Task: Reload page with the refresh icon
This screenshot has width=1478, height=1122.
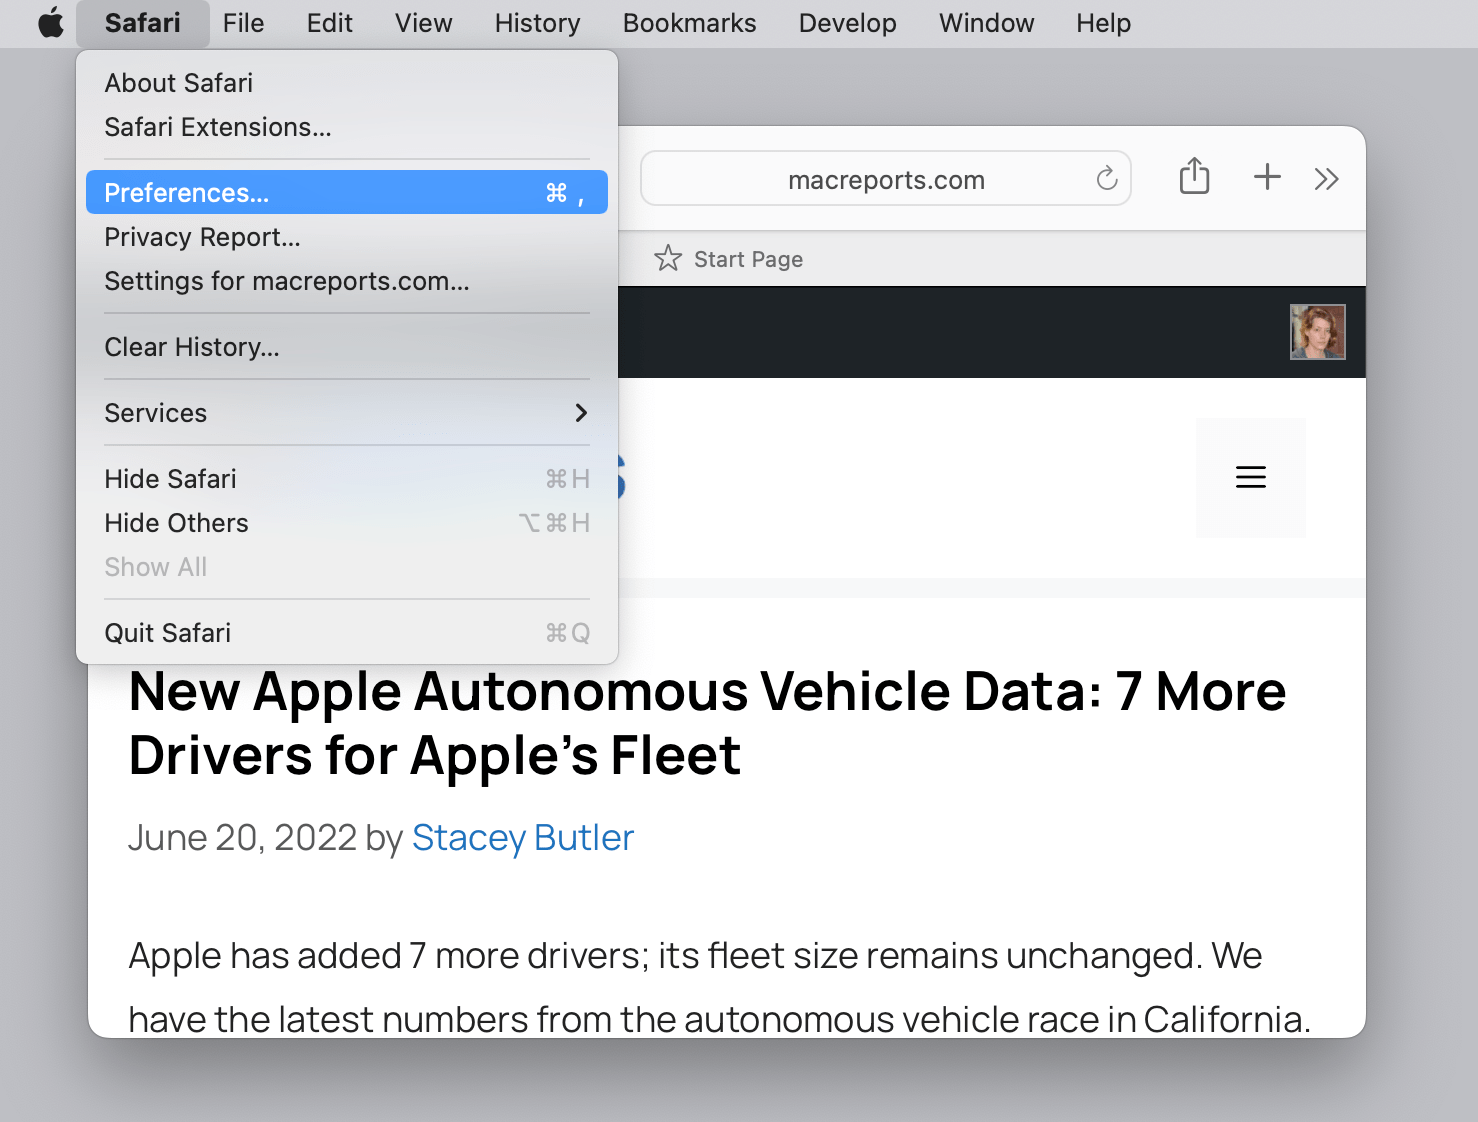Action: [x=1107, y=179]
